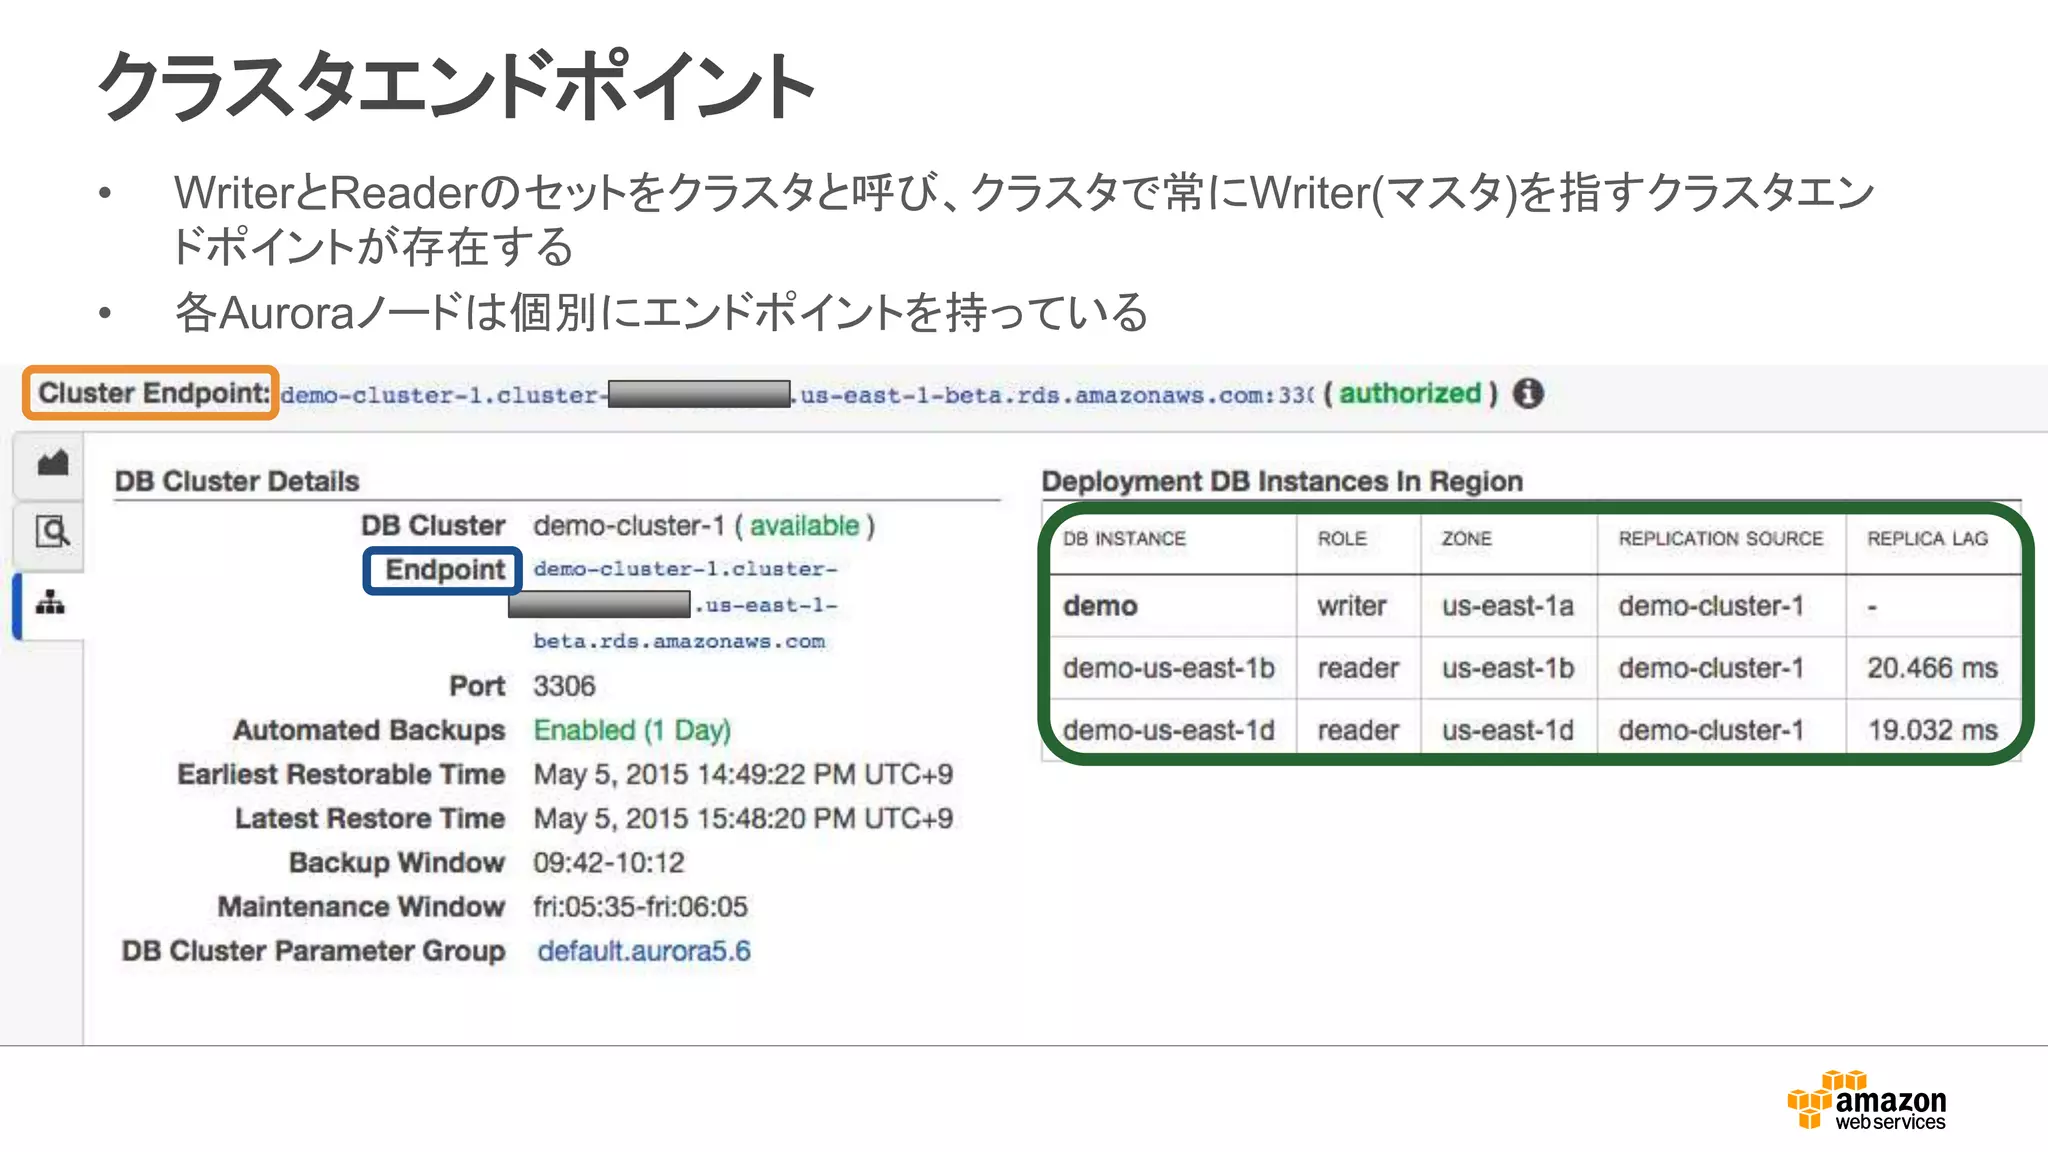Screen dimensions: 2048x1152
Task: Open the monitoring chart sidebar icon
Action: point(52,464)
